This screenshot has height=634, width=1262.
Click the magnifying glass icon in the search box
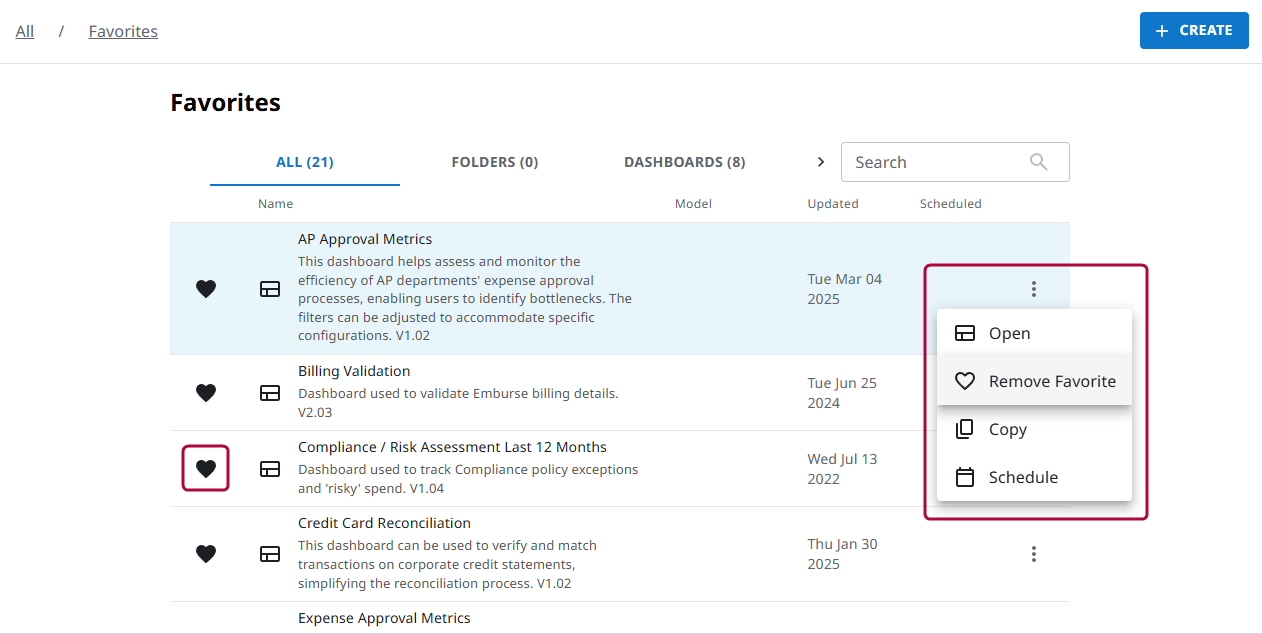pos(1039,161)
